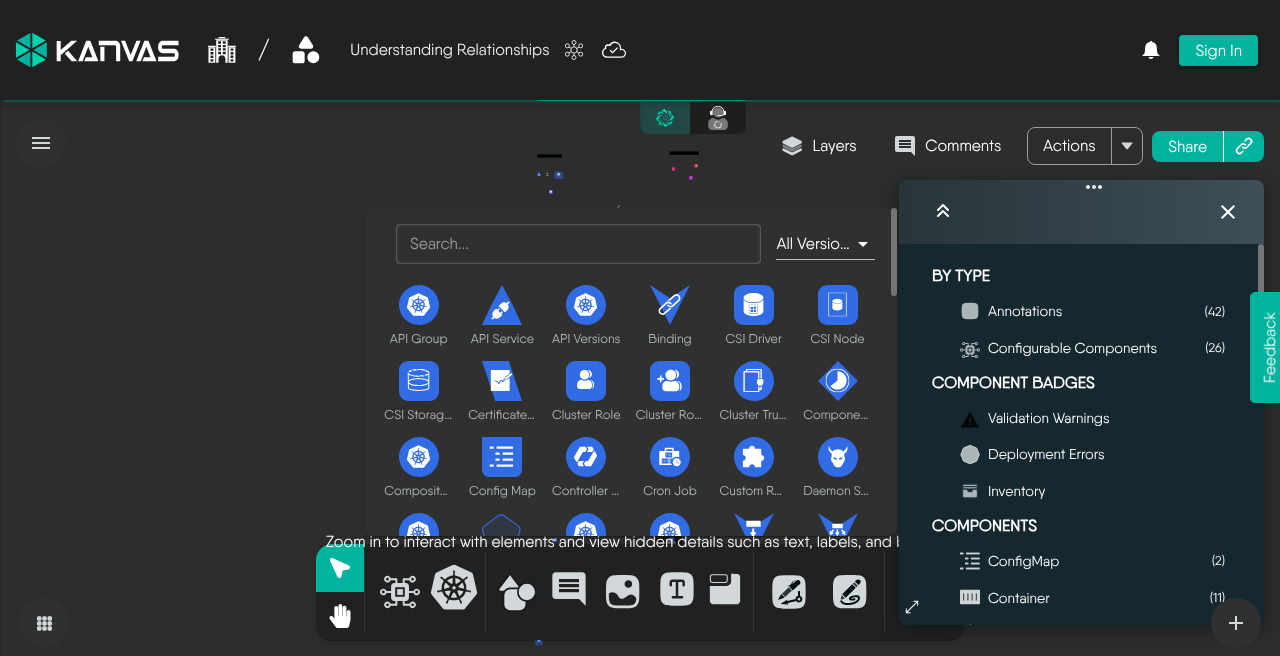Click the design relationships icon beside title
Screen dimensions: 1280x656
coord(574,50)
